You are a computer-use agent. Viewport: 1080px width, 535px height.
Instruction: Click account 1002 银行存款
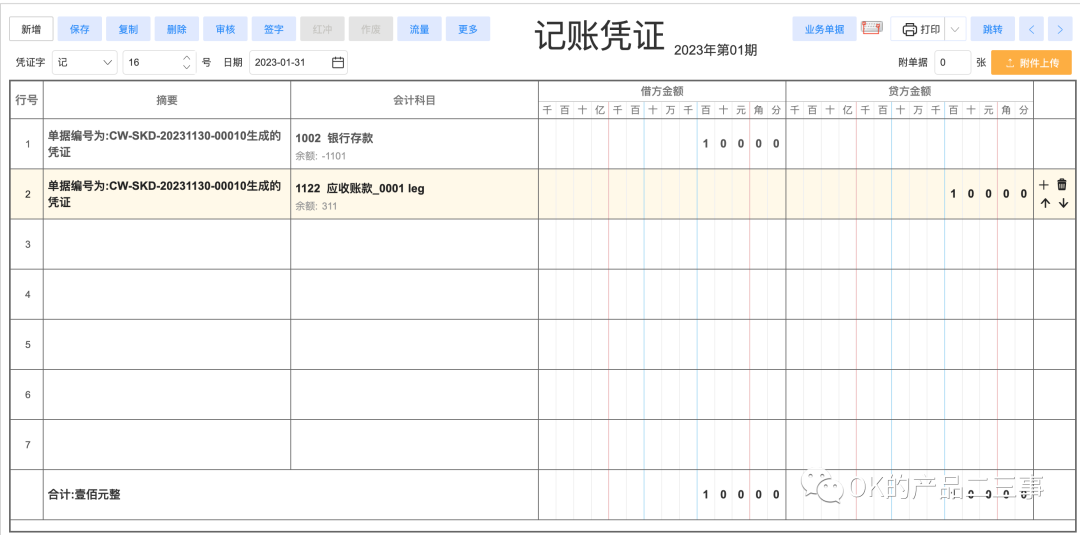(334, 138)
